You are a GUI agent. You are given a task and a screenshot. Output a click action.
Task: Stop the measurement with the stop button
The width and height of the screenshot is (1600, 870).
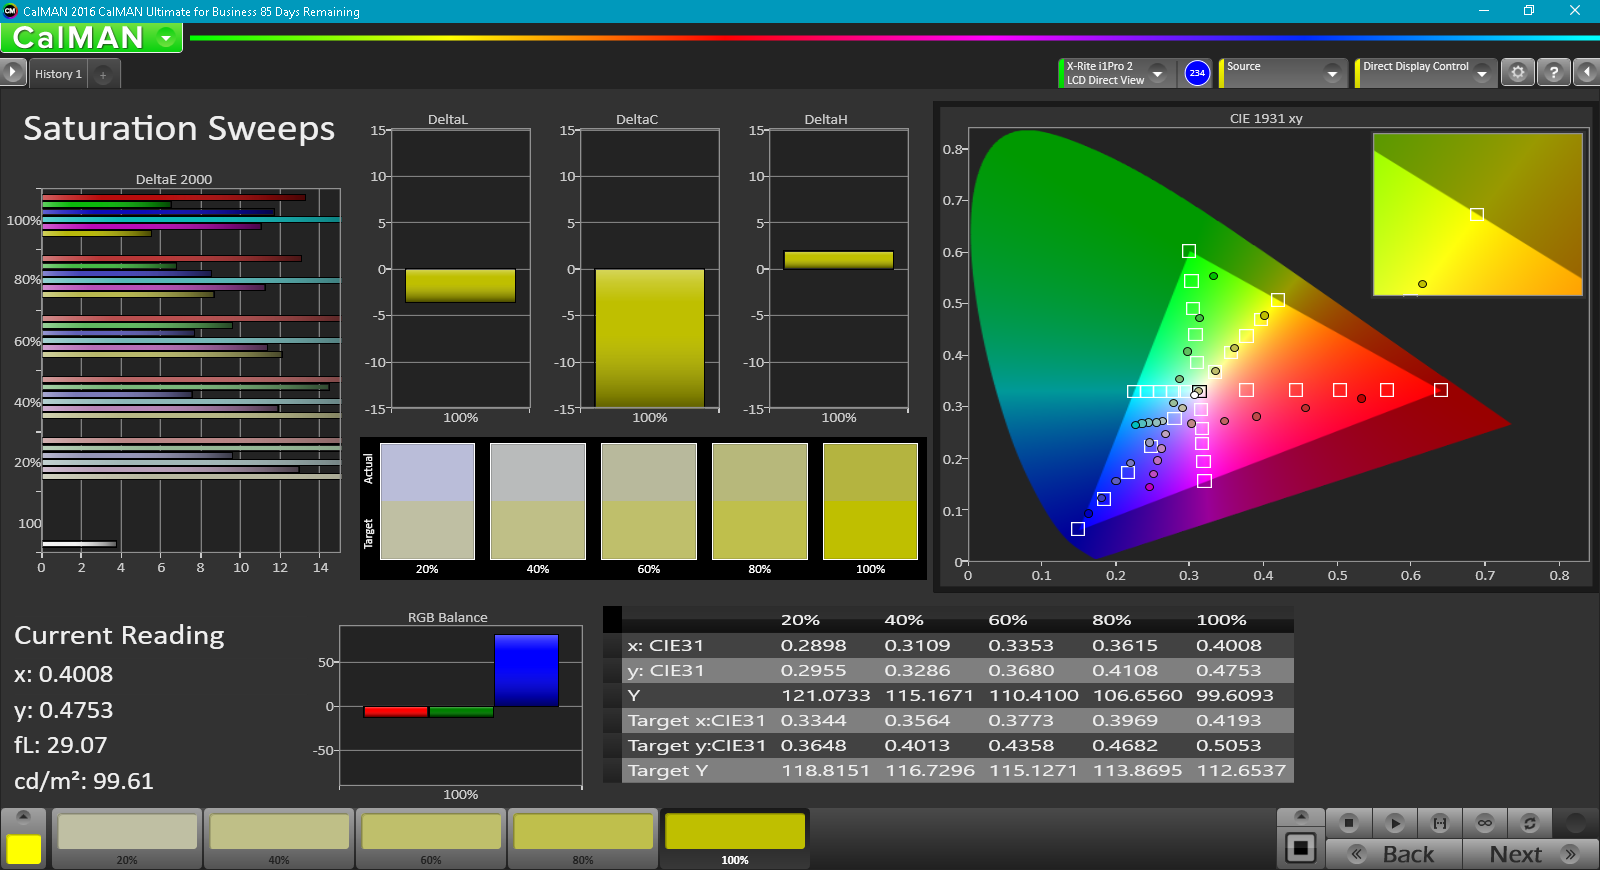coord(1348,823)
